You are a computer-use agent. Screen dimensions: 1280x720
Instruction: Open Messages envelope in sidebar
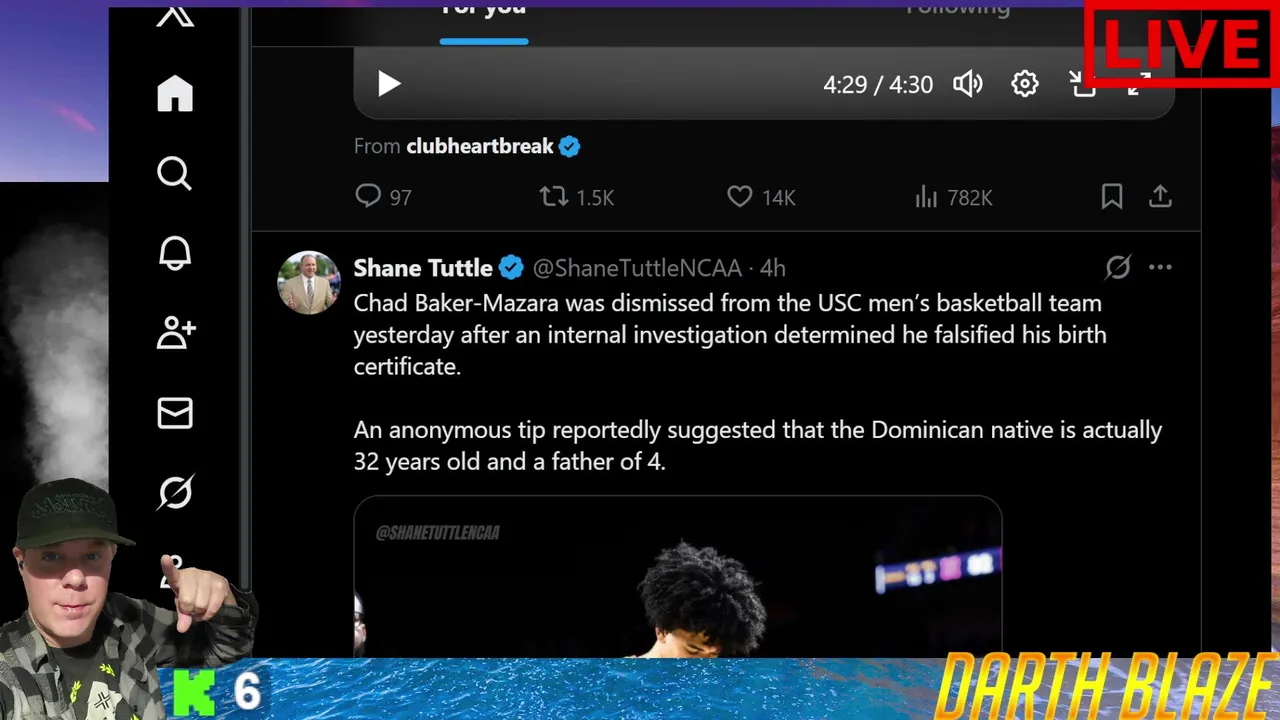coord(175,413)
